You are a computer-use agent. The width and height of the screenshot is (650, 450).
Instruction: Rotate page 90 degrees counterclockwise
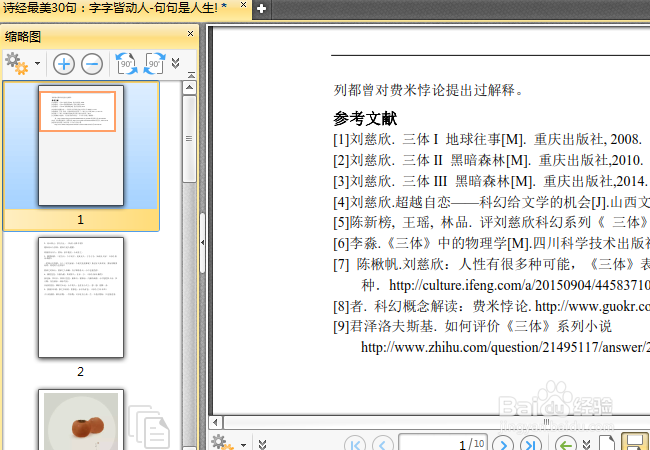126,64
